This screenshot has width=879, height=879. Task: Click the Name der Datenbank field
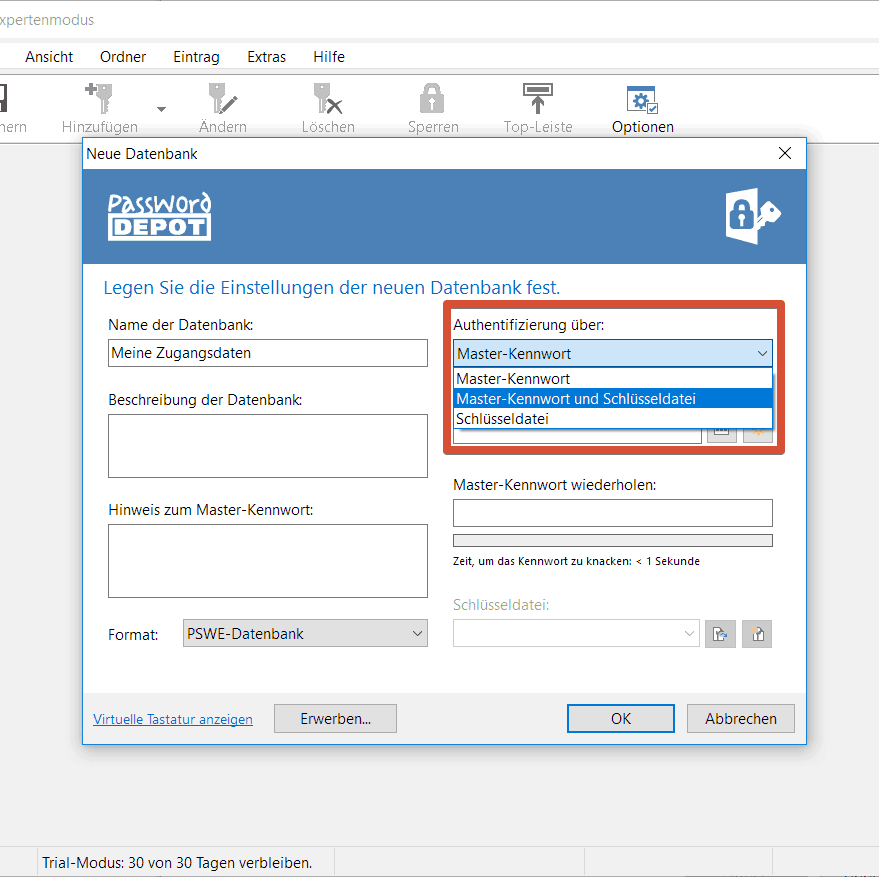[268, 353]
